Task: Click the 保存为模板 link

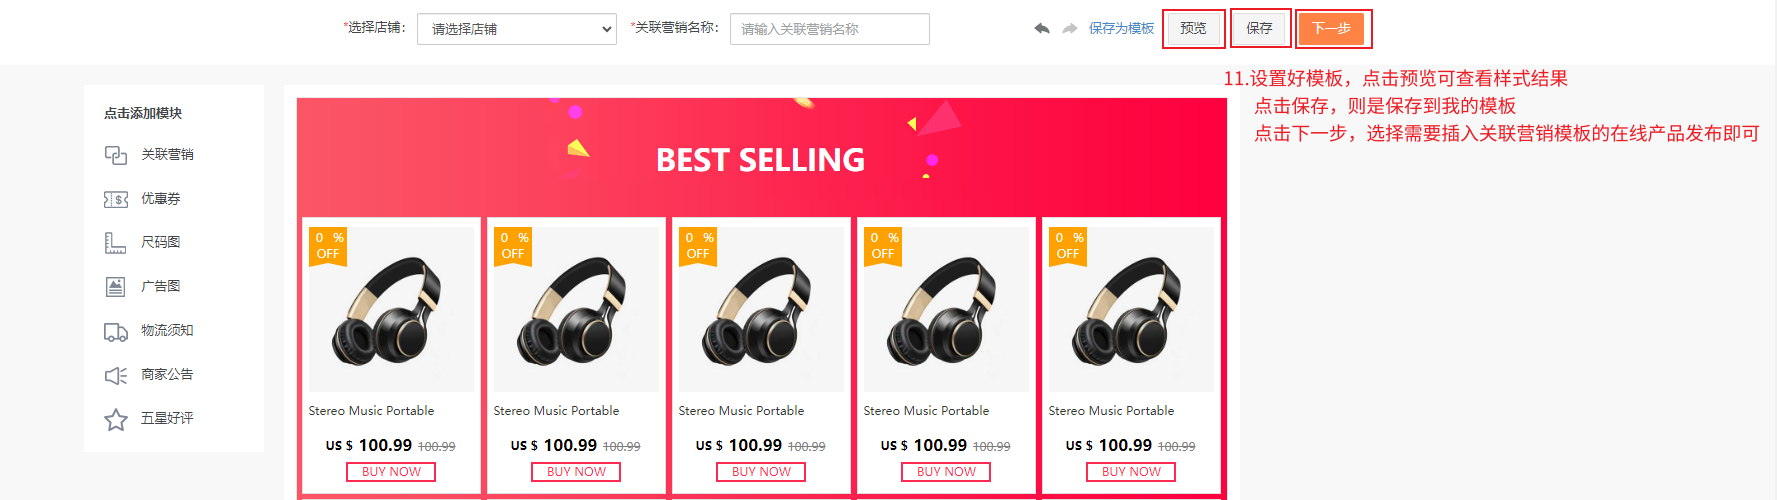Action: point(1121,29)
